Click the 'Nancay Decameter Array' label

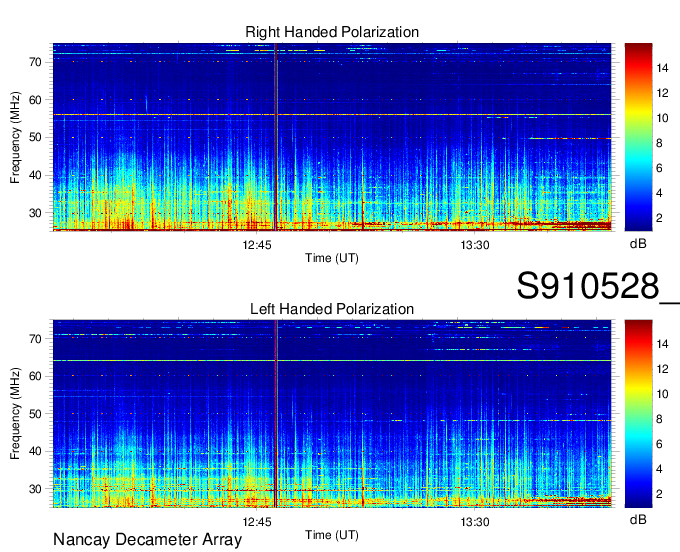point(147,540)
